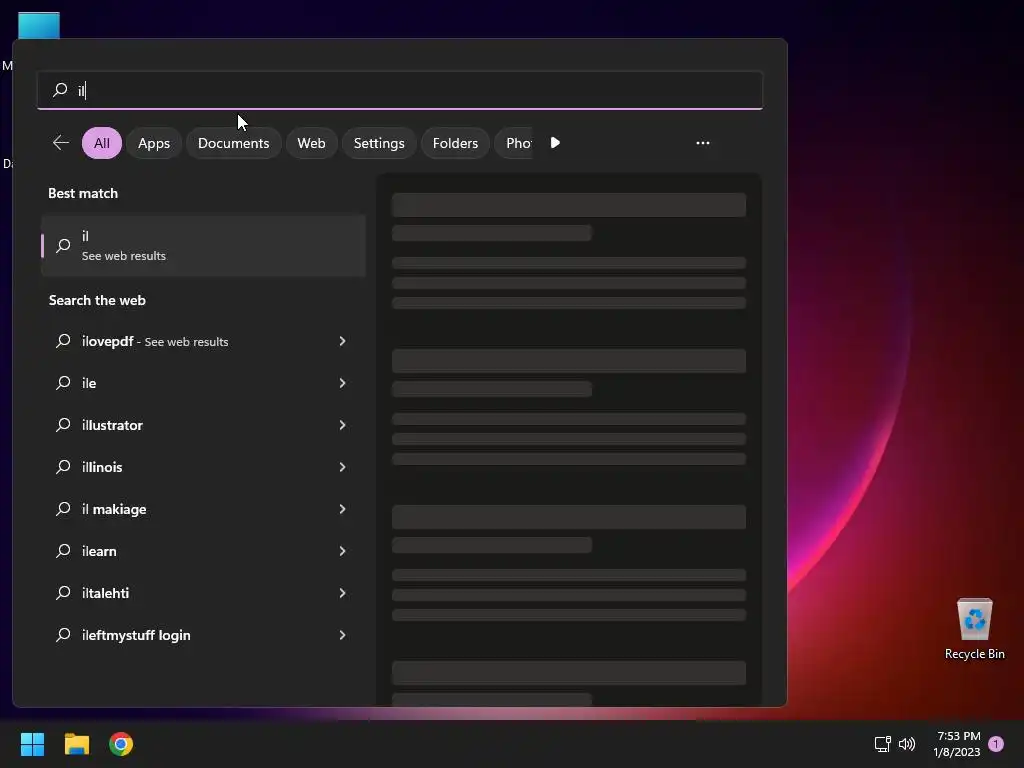
Task: Open the clock showing 7:53 PM
Action: (x=957, y=744)
